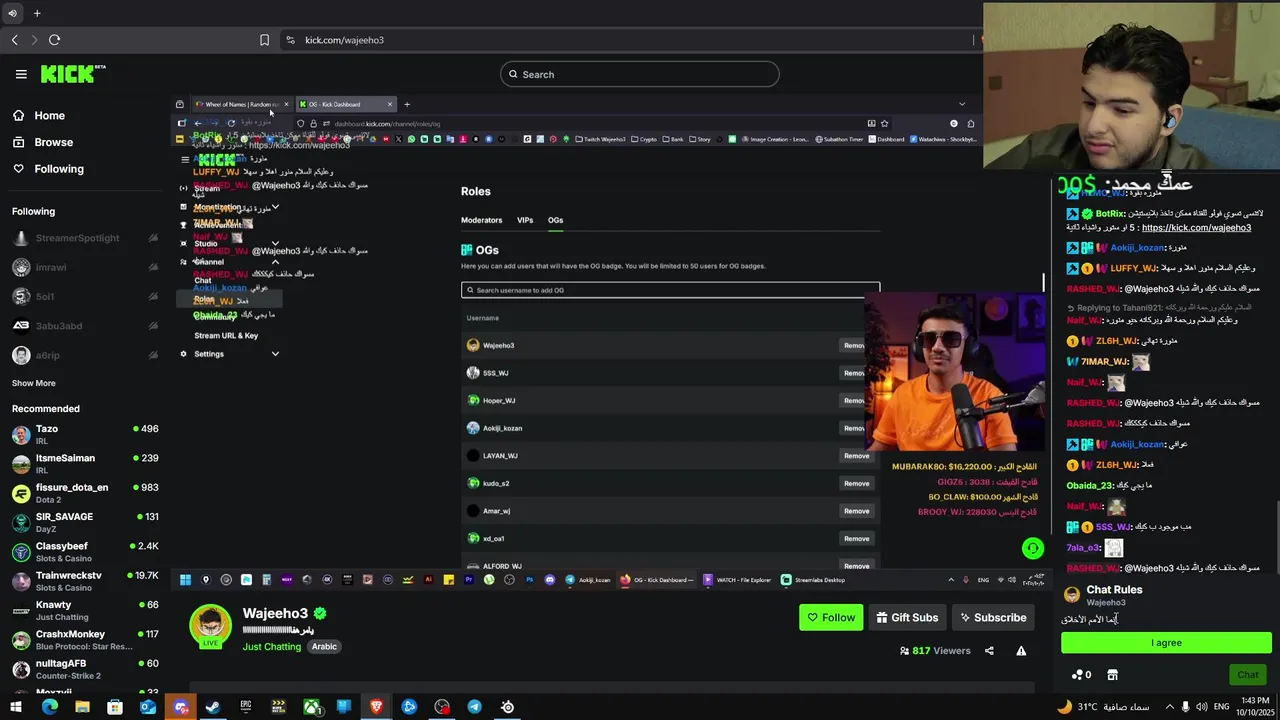Remove LAYAN_WJ from OGs
This screenshot has height=720, width=1280.
tap(856, 456)
